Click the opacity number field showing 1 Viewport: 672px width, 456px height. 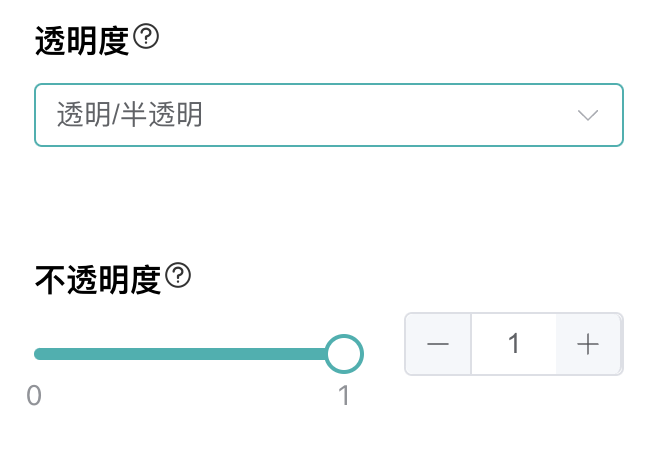point(513,344)
